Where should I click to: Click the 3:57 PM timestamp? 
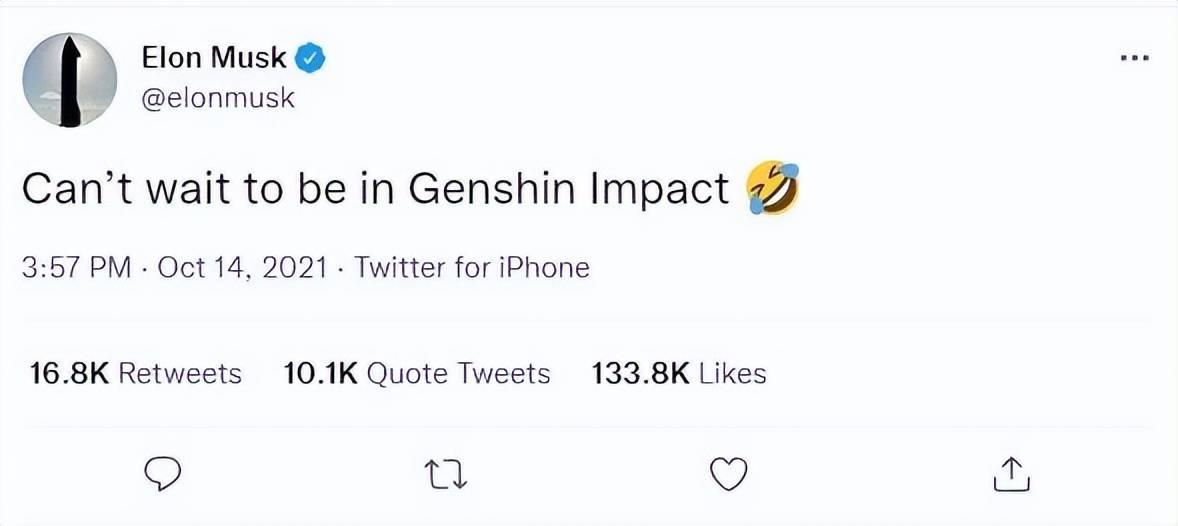click(76, 267)
